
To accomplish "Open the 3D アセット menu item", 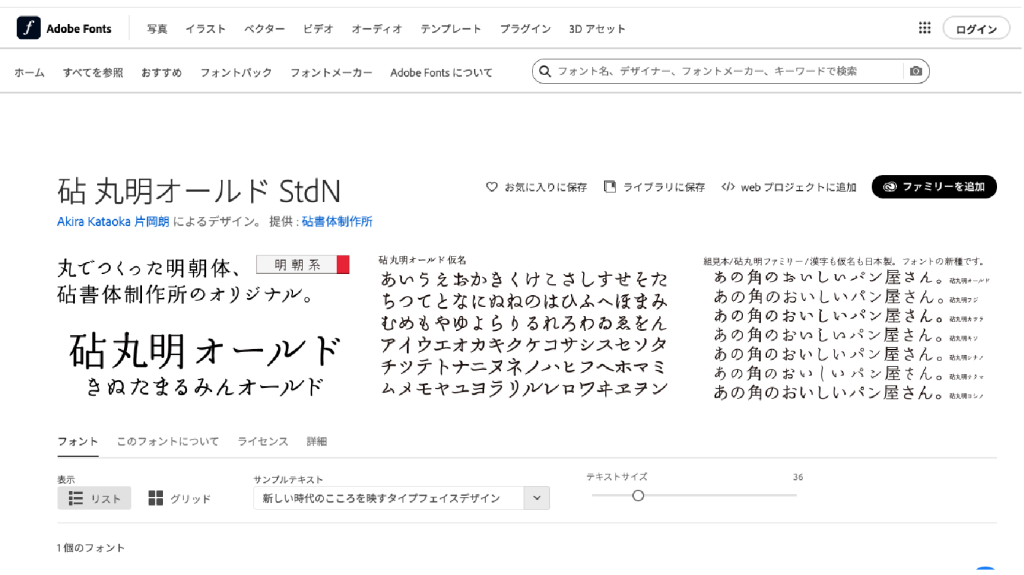I will pos(597,29).
